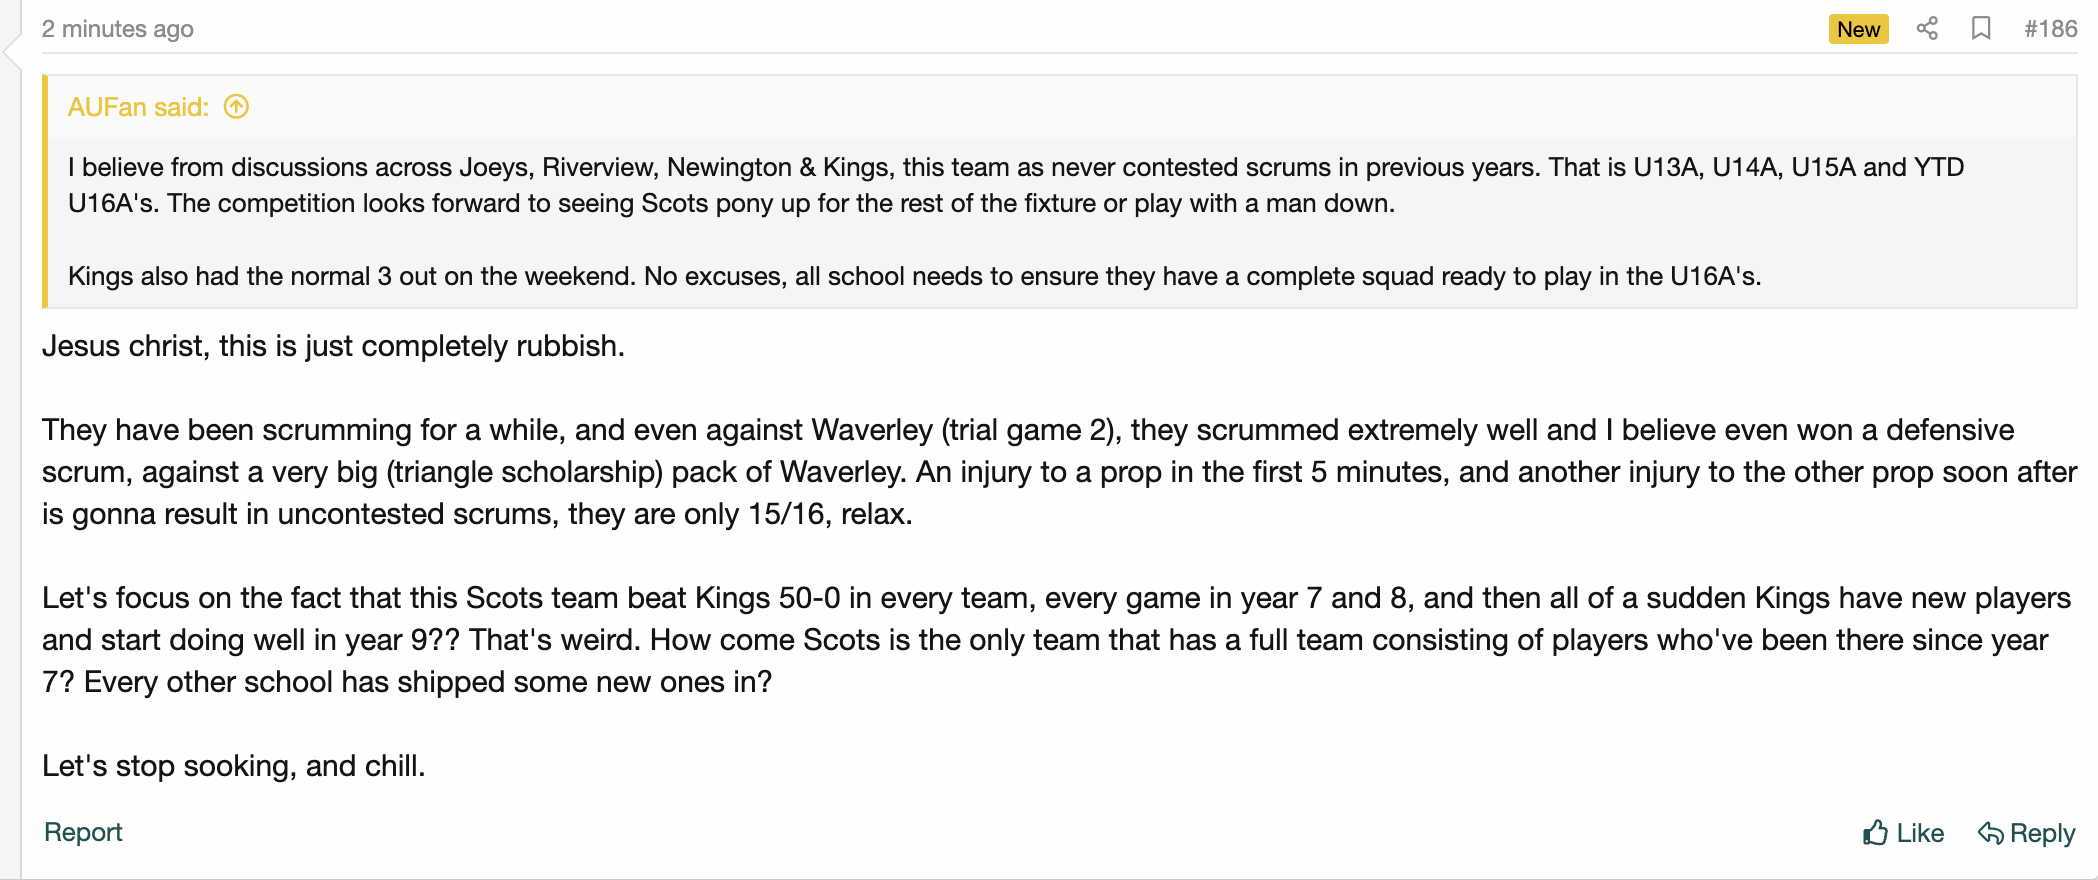The height and width of the screenshot is (880, 2098).
Task: Bookmark this post with the bookmark icon
Action: [x=1981, y=28]
